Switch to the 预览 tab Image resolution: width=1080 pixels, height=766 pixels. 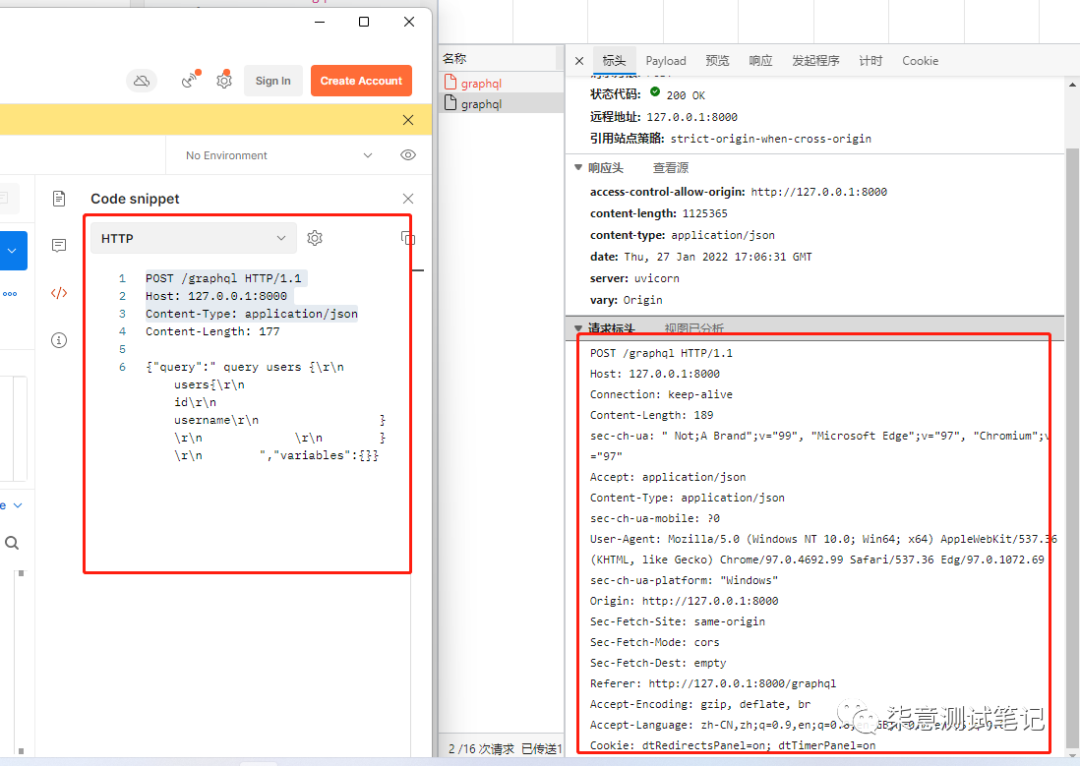(717, 61)
